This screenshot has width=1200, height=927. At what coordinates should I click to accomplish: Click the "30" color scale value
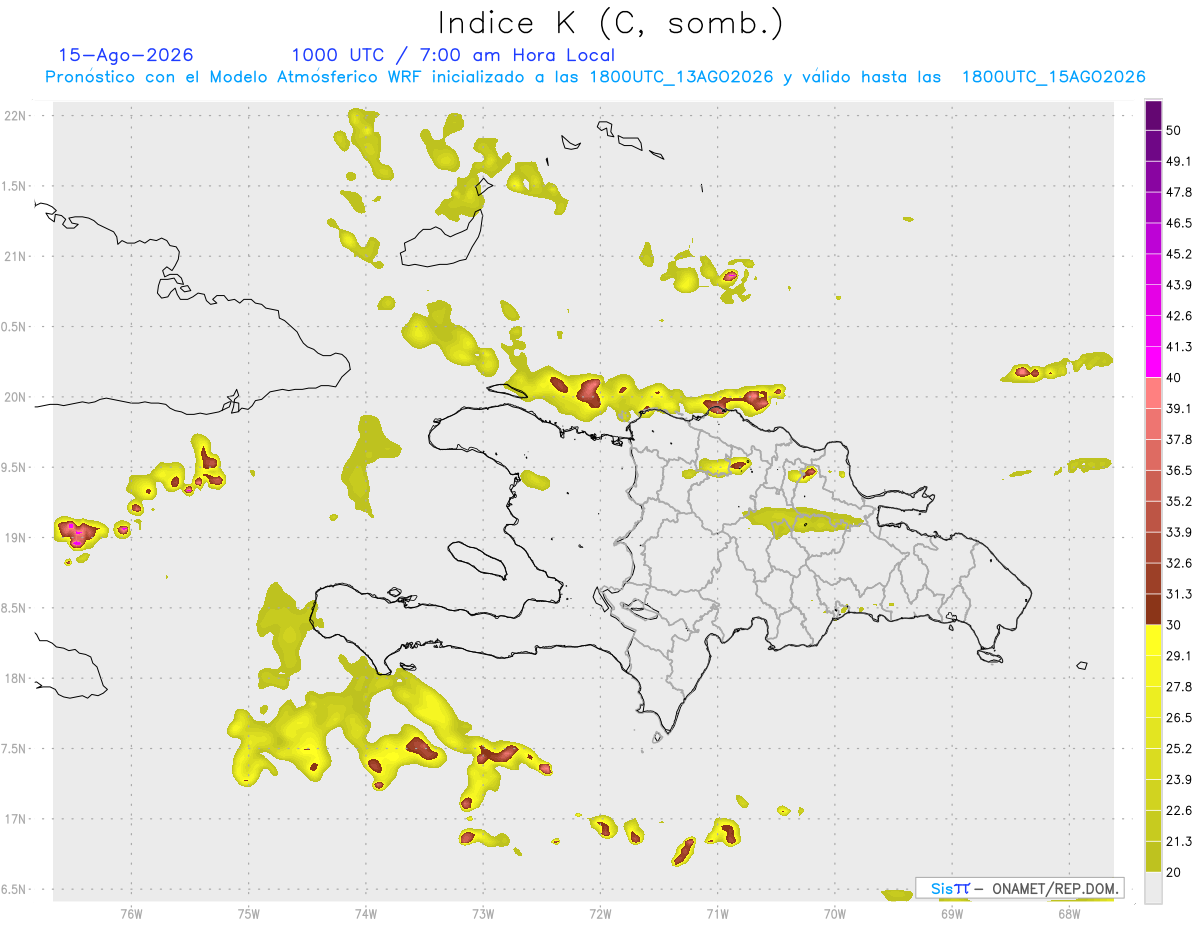pyautogui.click(x=1174, y=625)
